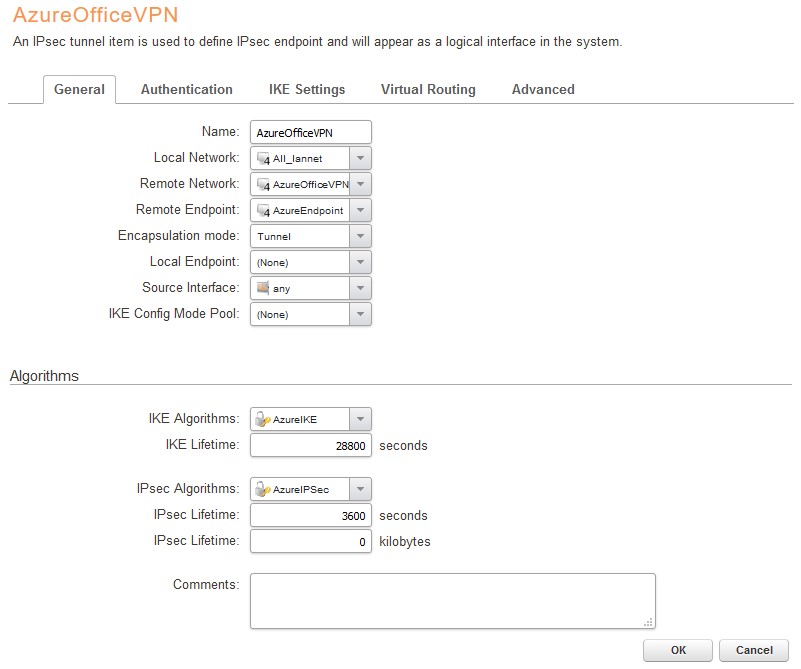Open the Local Endpoint dropdown arrow
801x669 pixels.
click(x=360, y=262)
